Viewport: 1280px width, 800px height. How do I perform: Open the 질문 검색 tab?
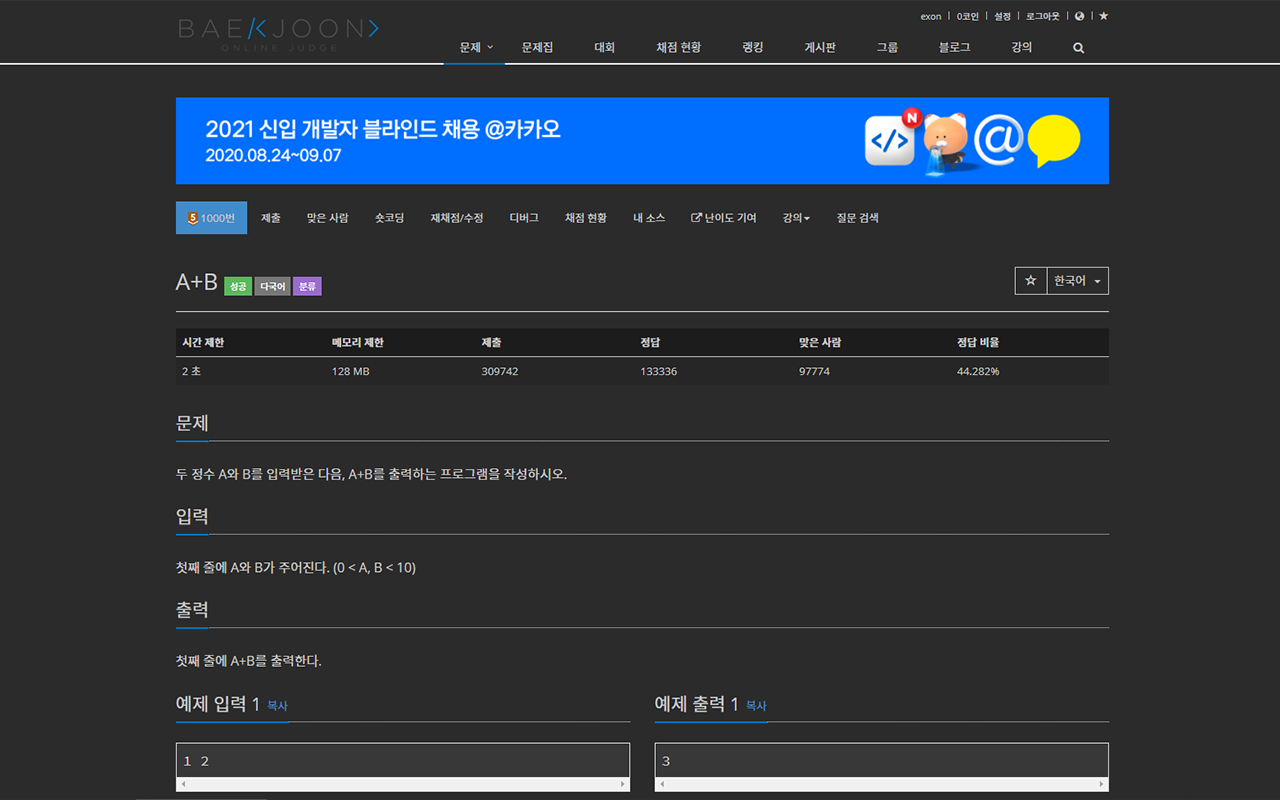858,218
